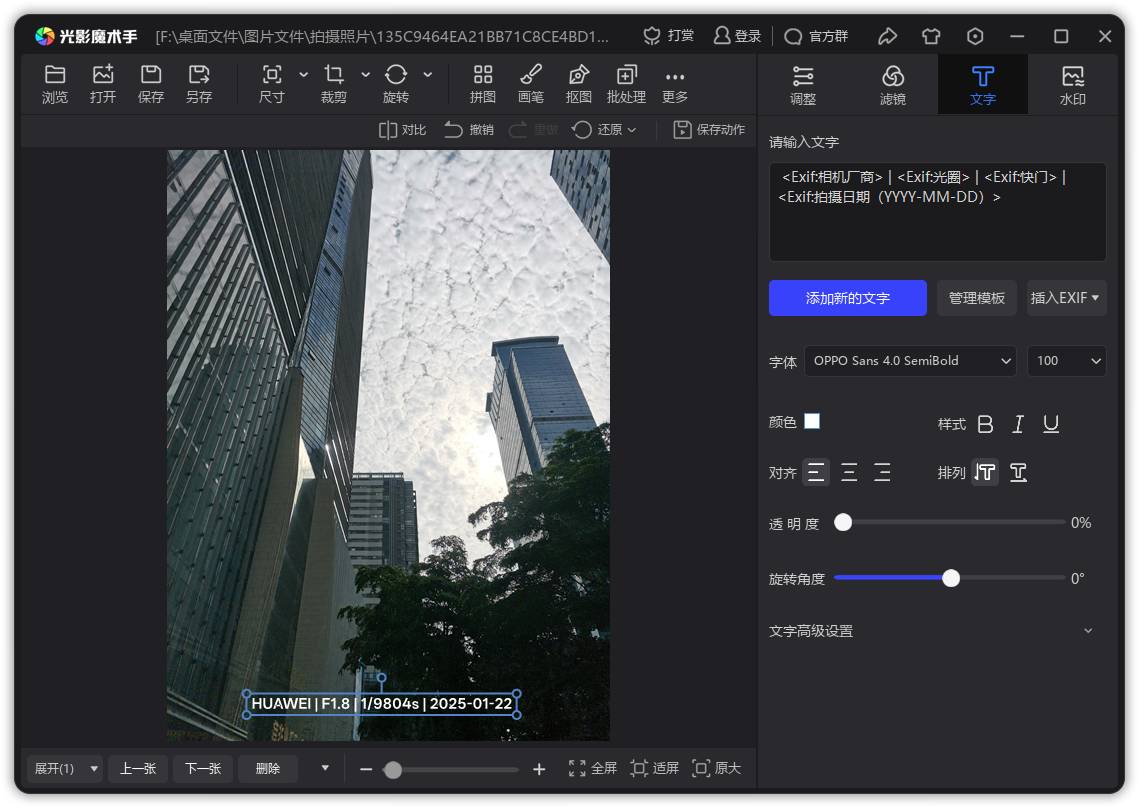Switch to the 滤镜 filter tab

pyautogui.click(x=892, y=85)
